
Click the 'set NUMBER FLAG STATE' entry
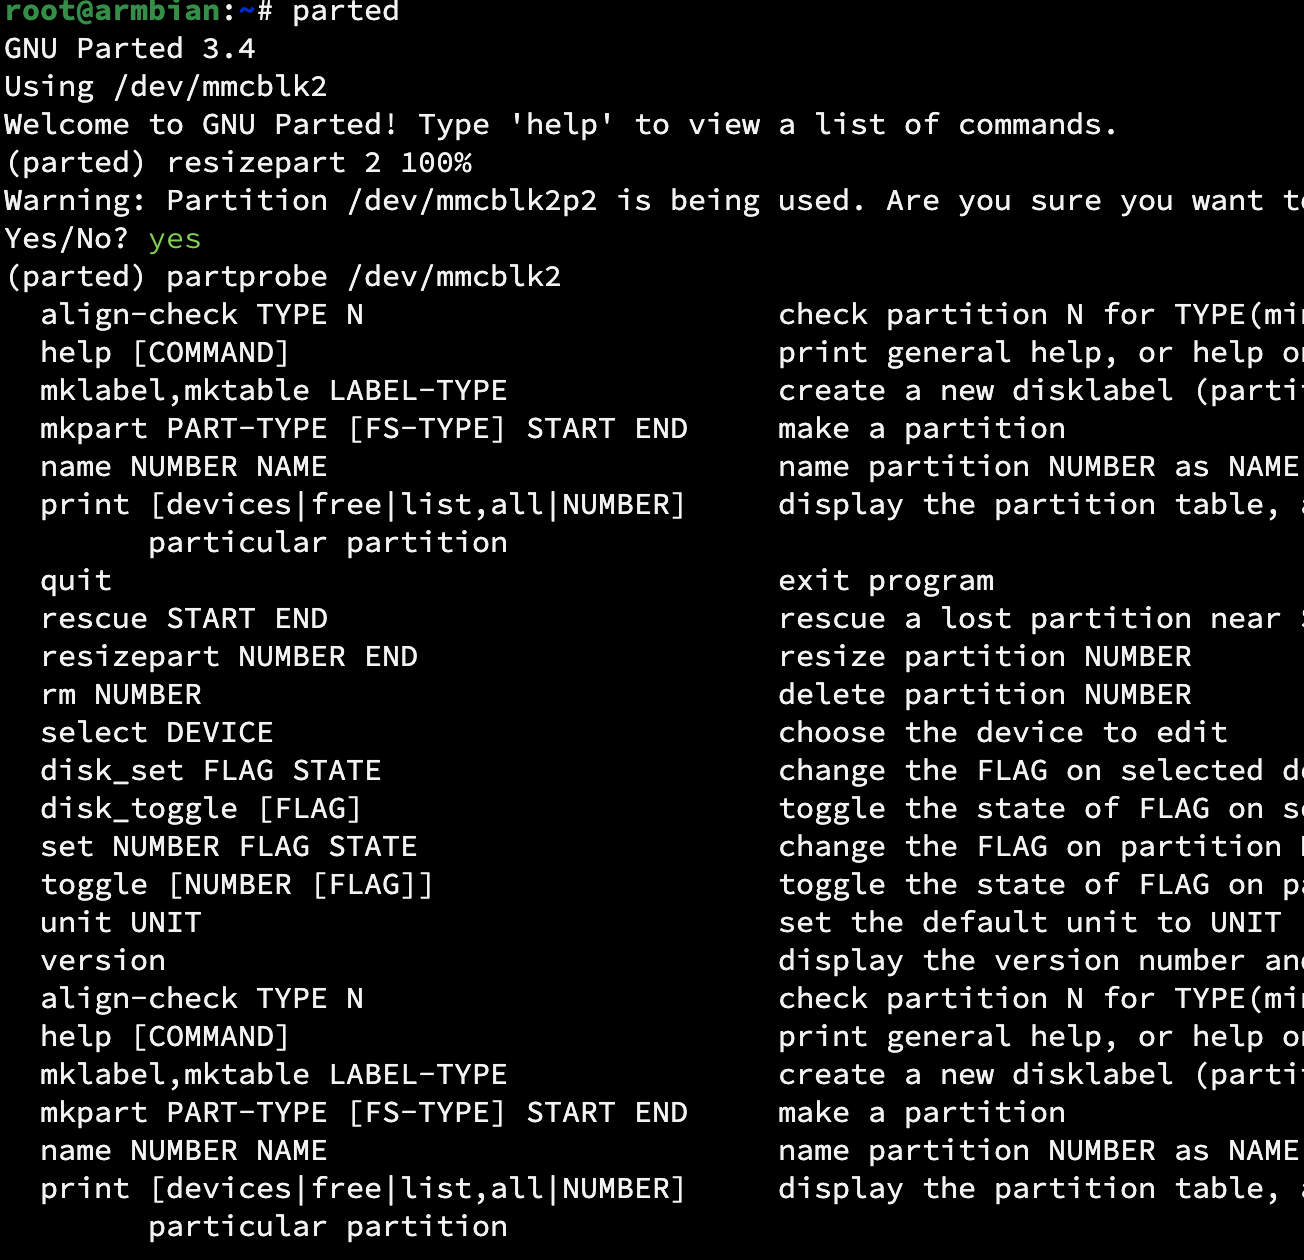(x=229, y=847)
